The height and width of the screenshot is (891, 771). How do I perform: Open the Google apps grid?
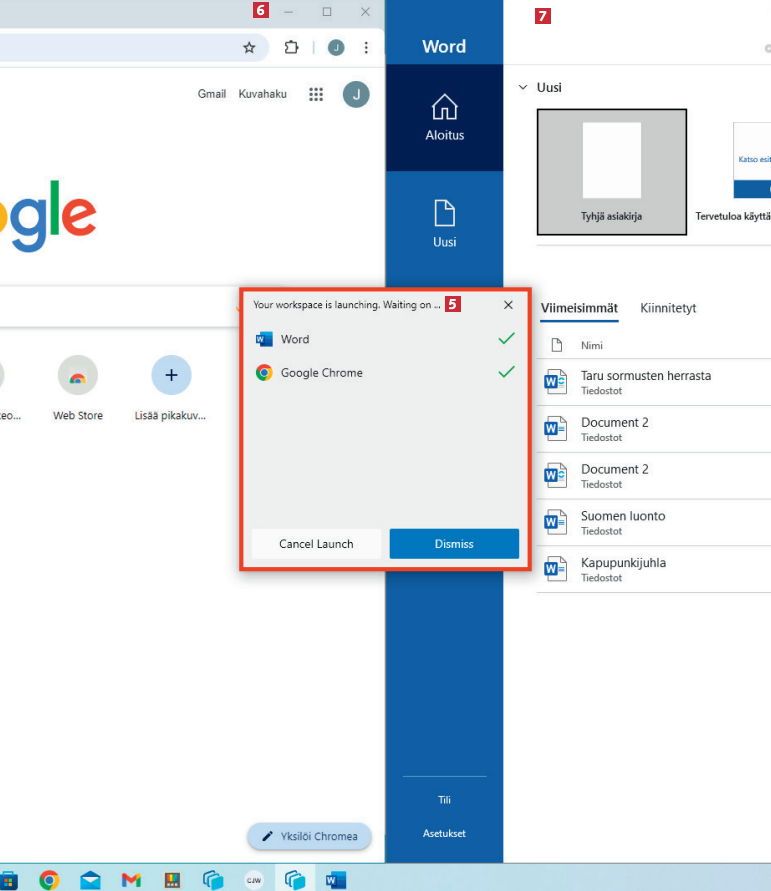pyautogui.click(x=316, y=94)
